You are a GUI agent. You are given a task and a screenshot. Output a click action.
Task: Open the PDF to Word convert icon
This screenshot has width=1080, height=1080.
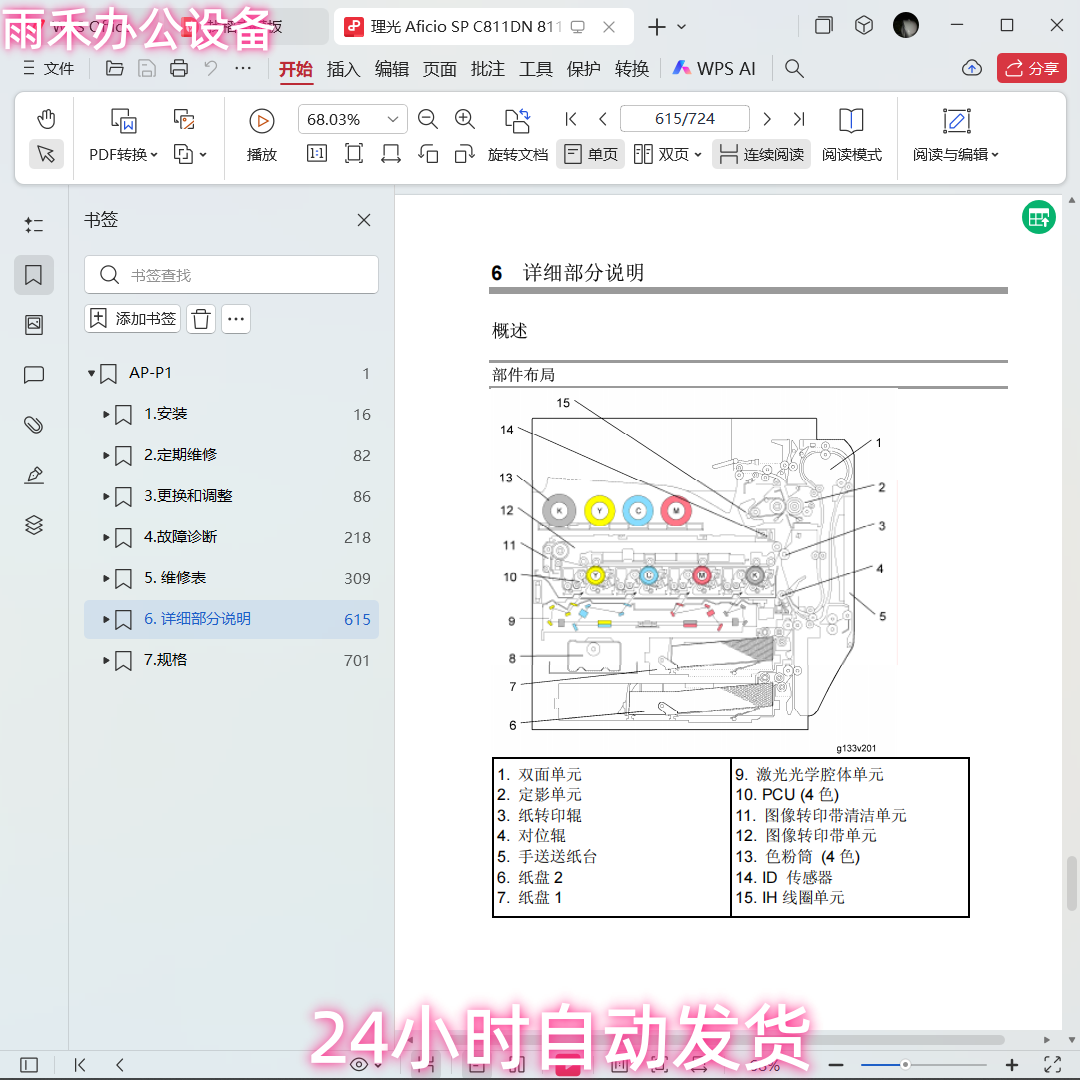[124, 121]
